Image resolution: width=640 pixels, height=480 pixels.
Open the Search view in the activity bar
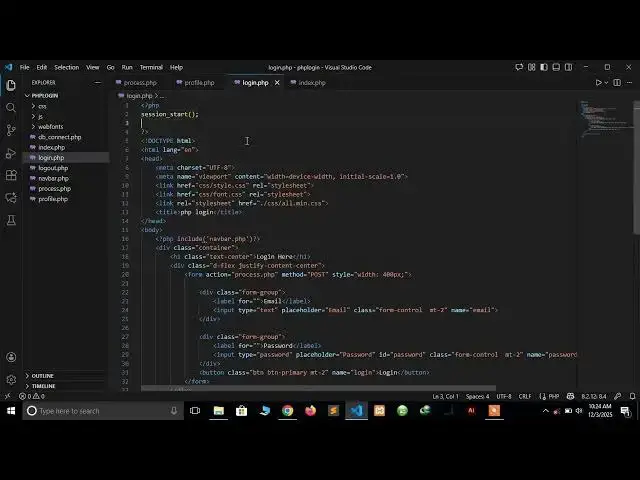[11, 108]
